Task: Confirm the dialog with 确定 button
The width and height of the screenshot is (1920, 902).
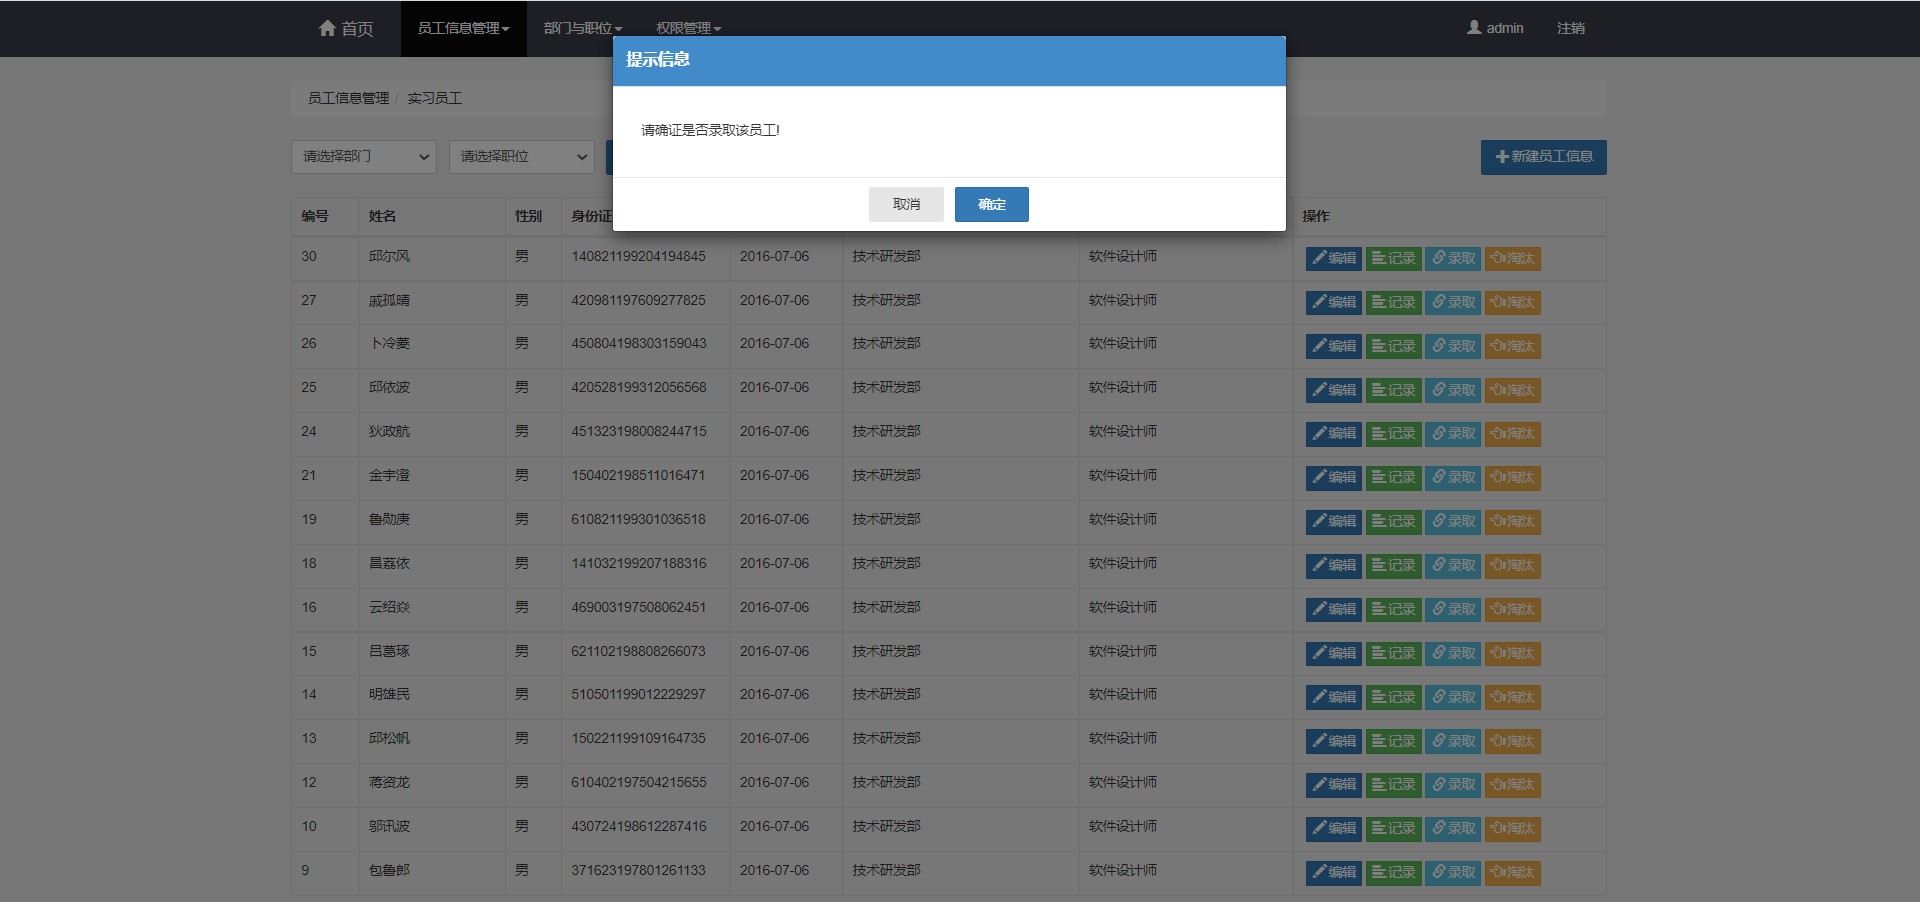Action: (991, 204)
